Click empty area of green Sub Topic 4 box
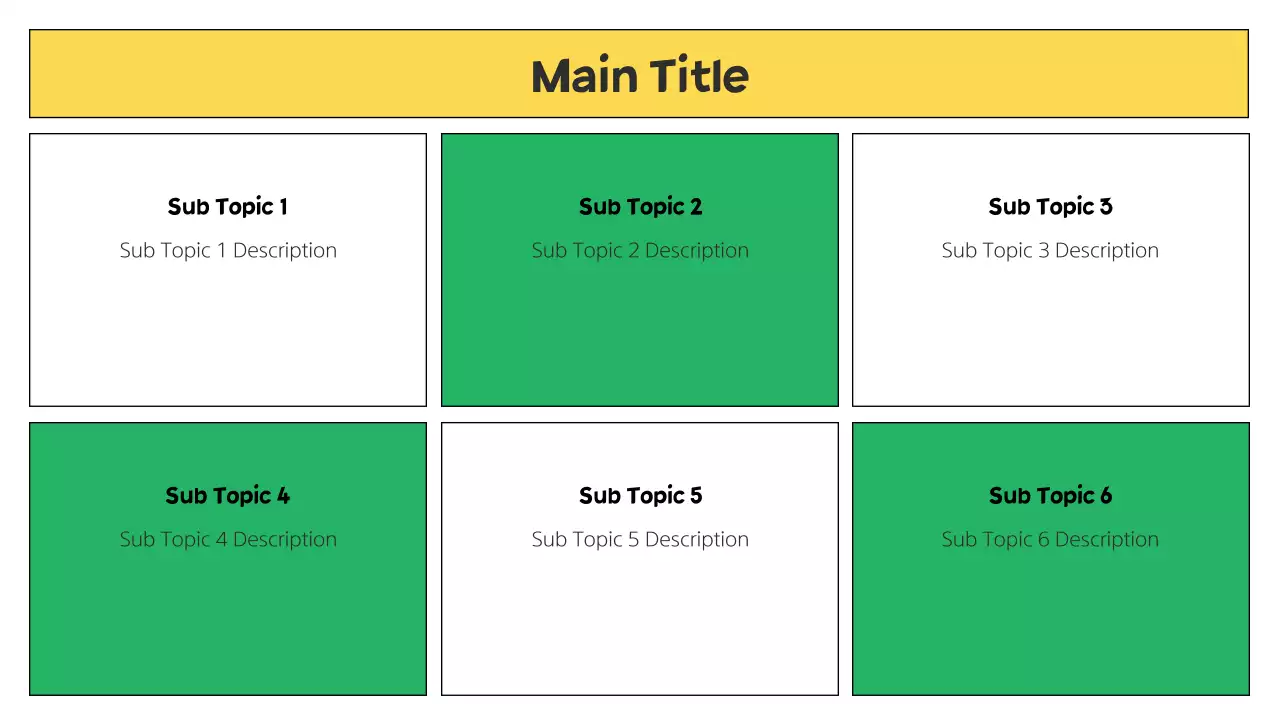Viewport: 1280px width, 720px height. [228, 630]
